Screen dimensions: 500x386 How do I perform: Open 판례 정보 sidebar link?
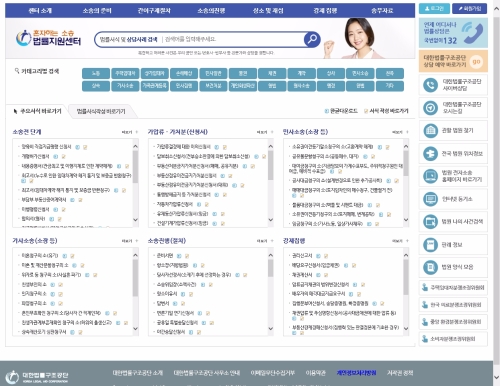(x=453, y=245)
